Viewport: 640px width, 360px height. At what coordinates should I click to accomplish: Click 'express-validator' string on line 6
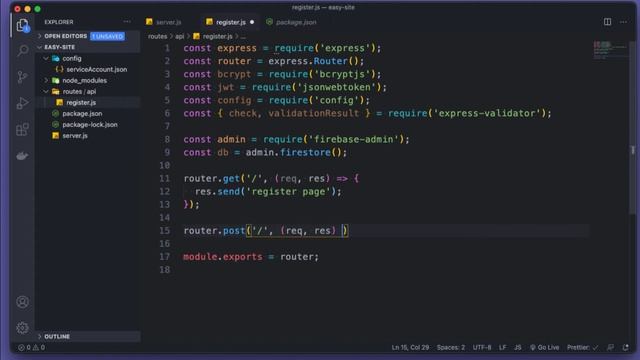(487, 113)
